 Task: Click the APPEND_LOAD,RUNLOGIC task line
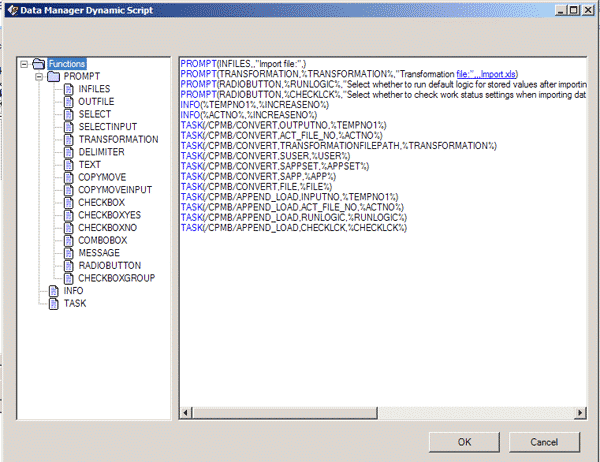coord(293,218)
